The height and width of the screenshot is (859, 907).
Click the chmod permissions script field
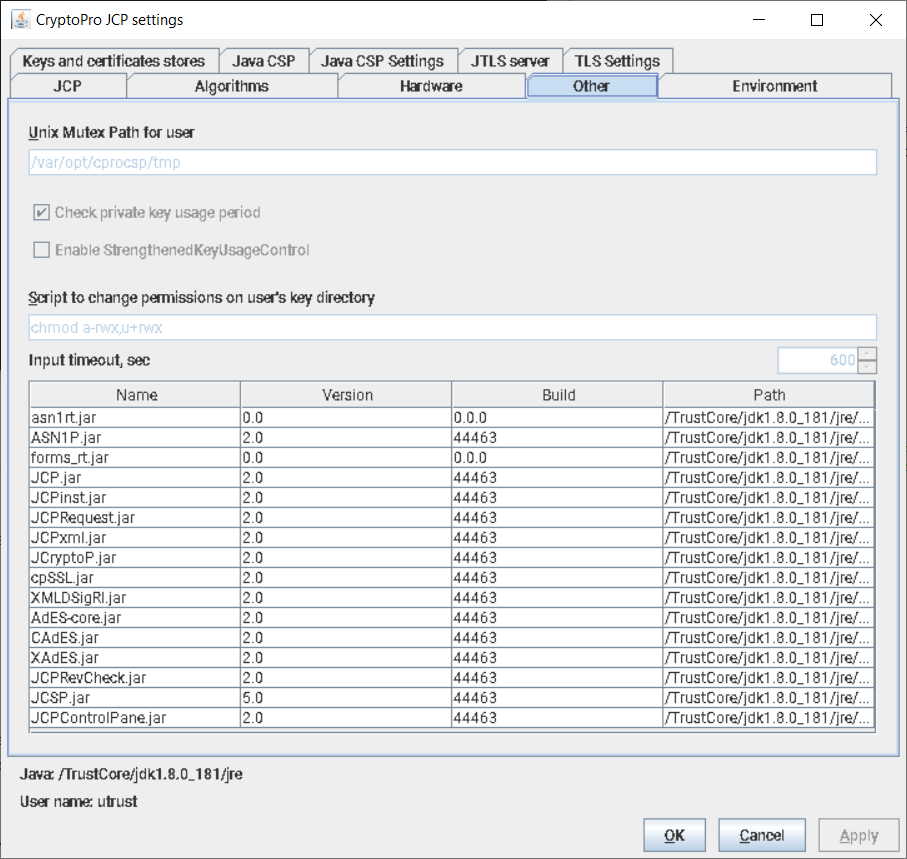(x=452, y=327)
